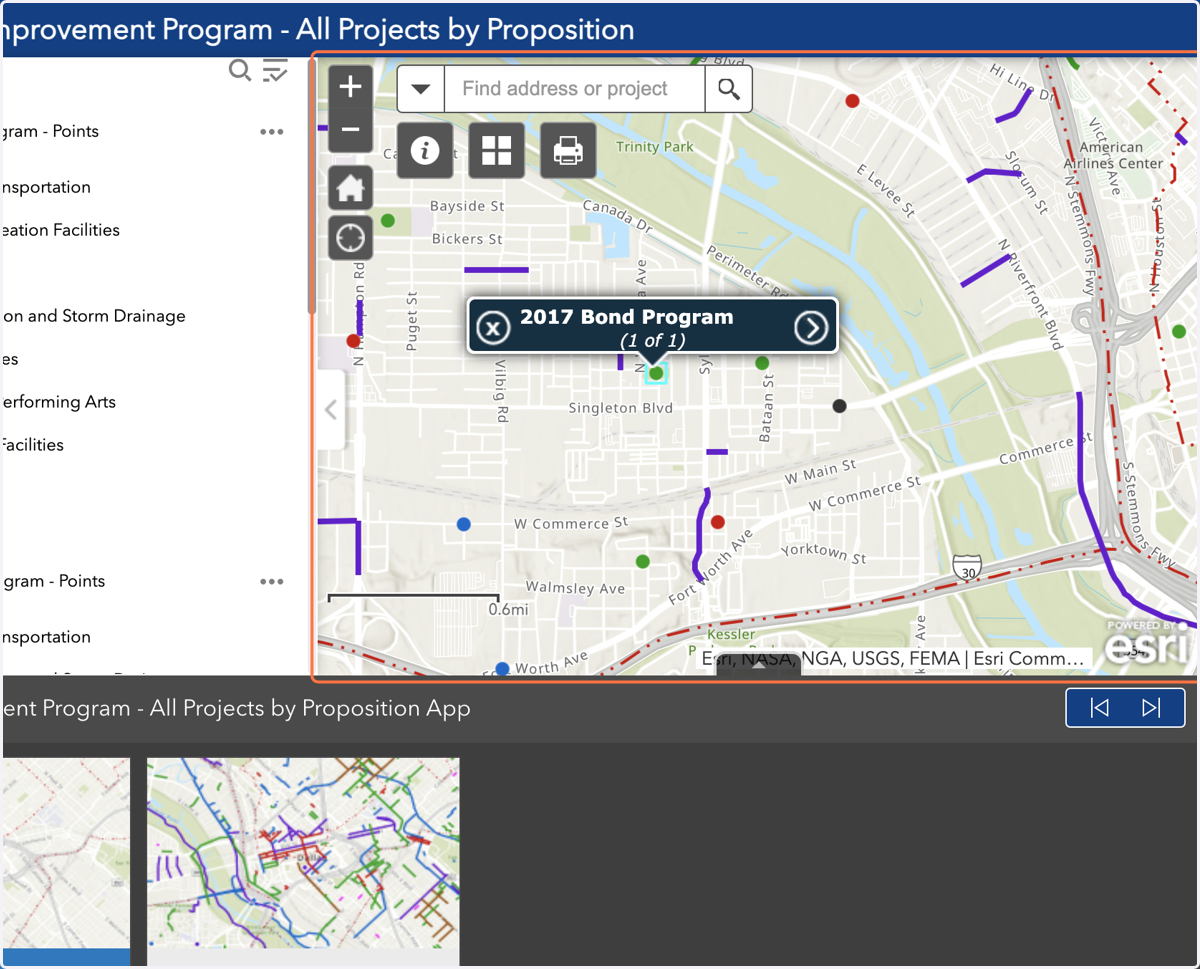Zoom in on the map

[350, 87]
